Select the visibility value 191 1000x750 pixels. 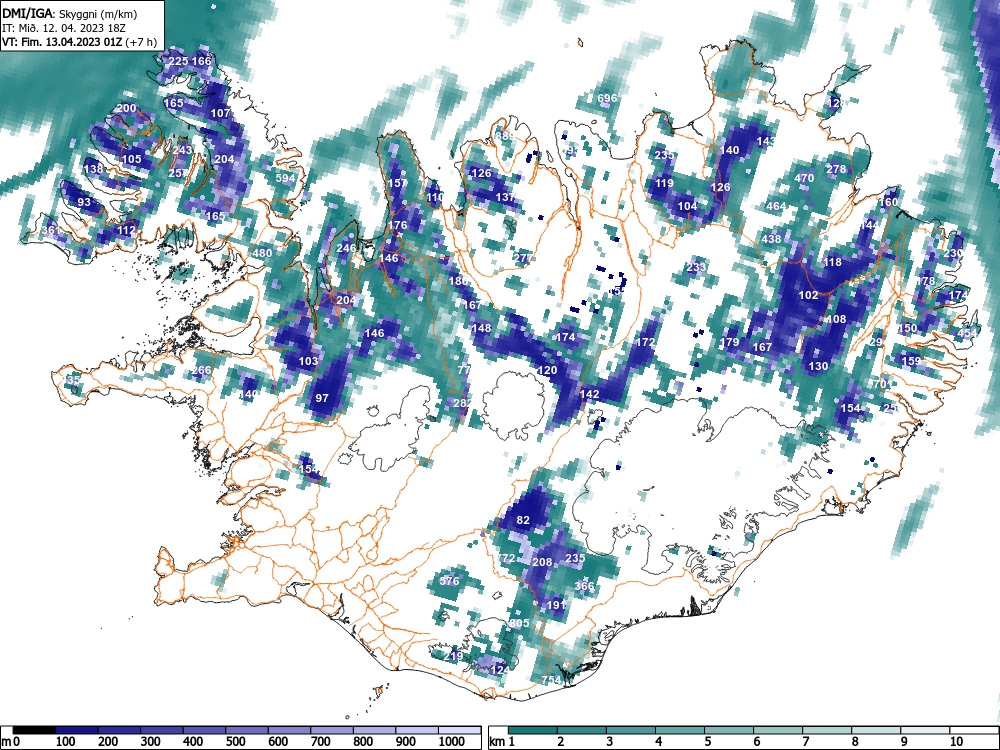pyautogui.click(x=556, y=605)
